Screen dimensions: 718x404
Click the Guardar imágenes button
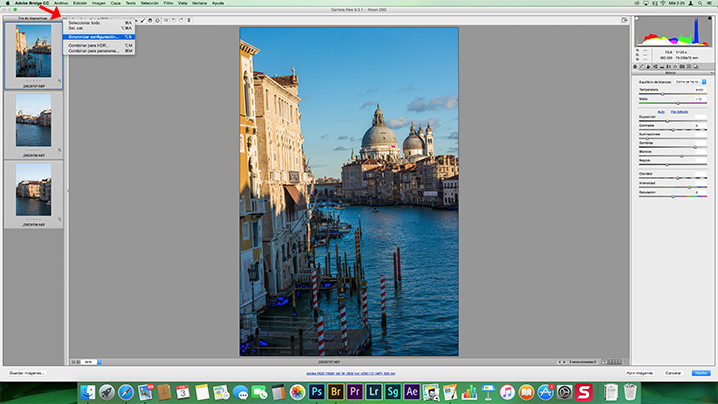[x=27, y=373]
